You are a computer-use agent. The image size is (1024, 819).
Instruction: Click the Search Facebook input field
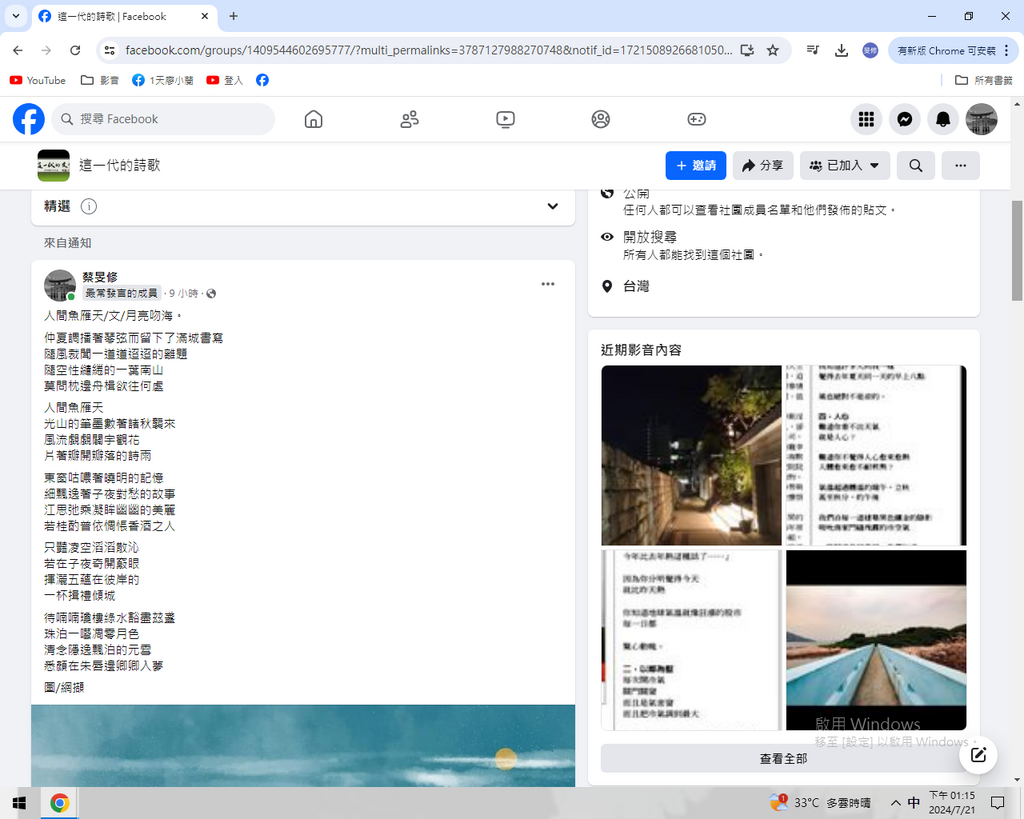pyautogui.click(x=165, y=119)
